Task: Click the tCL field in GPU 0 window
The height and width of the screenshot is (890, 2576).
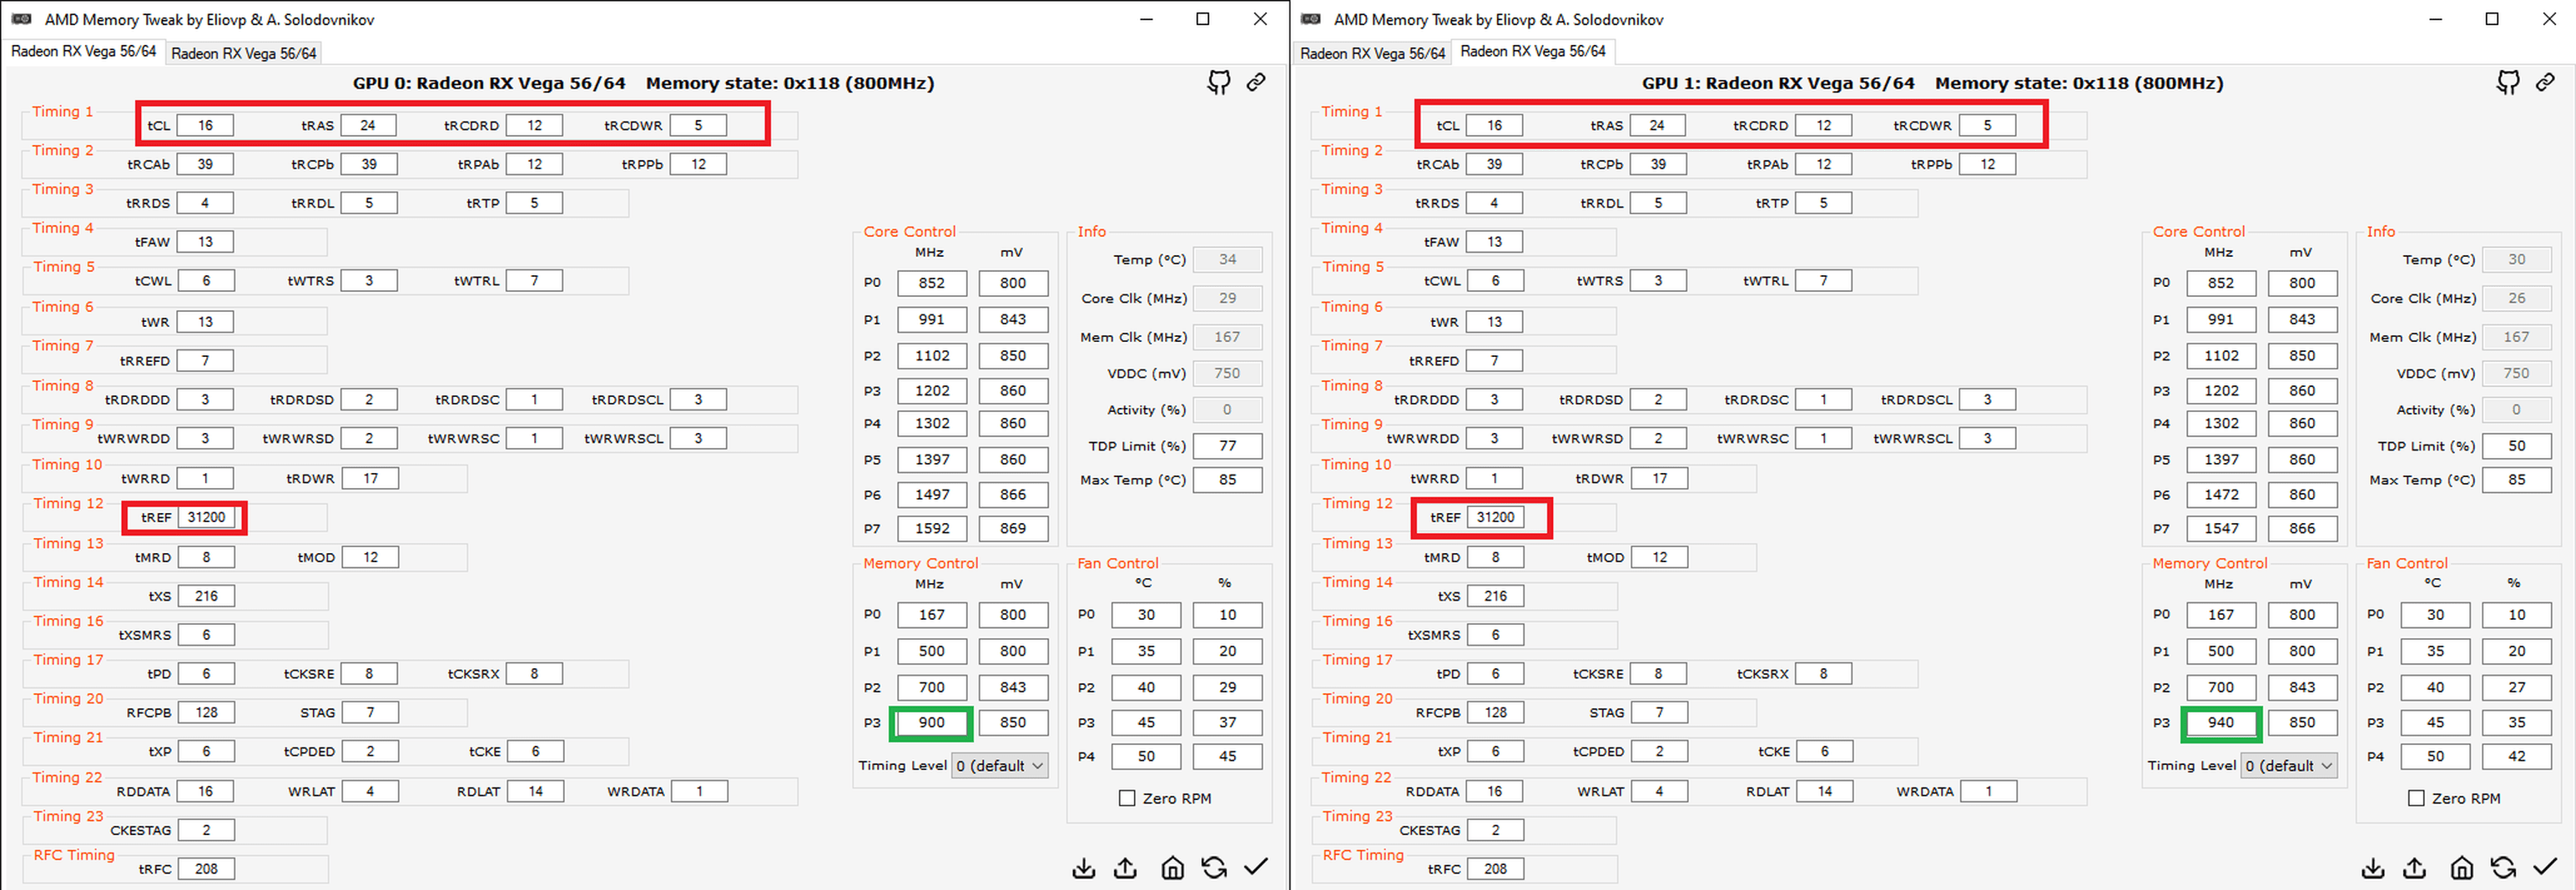Action: click(205, 125)
